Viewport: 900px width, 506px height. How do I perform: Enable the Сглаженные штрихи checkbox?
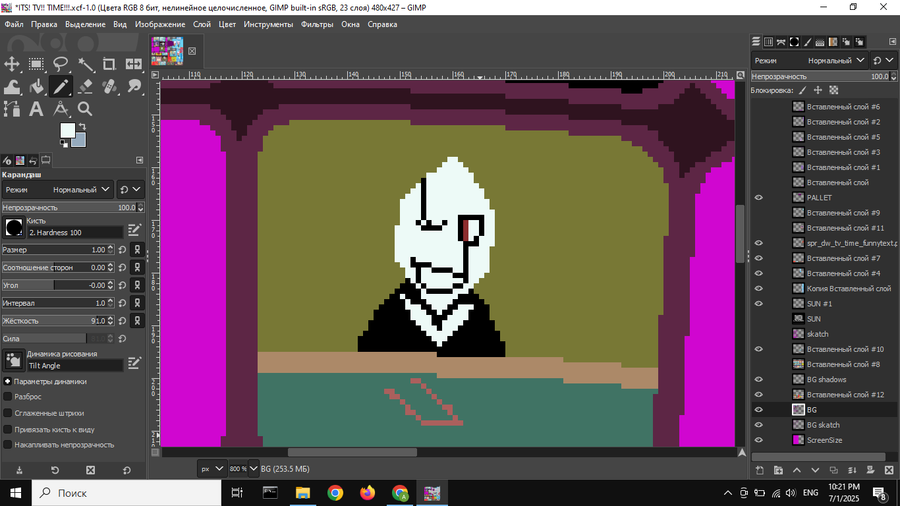(x=7, y=413)
